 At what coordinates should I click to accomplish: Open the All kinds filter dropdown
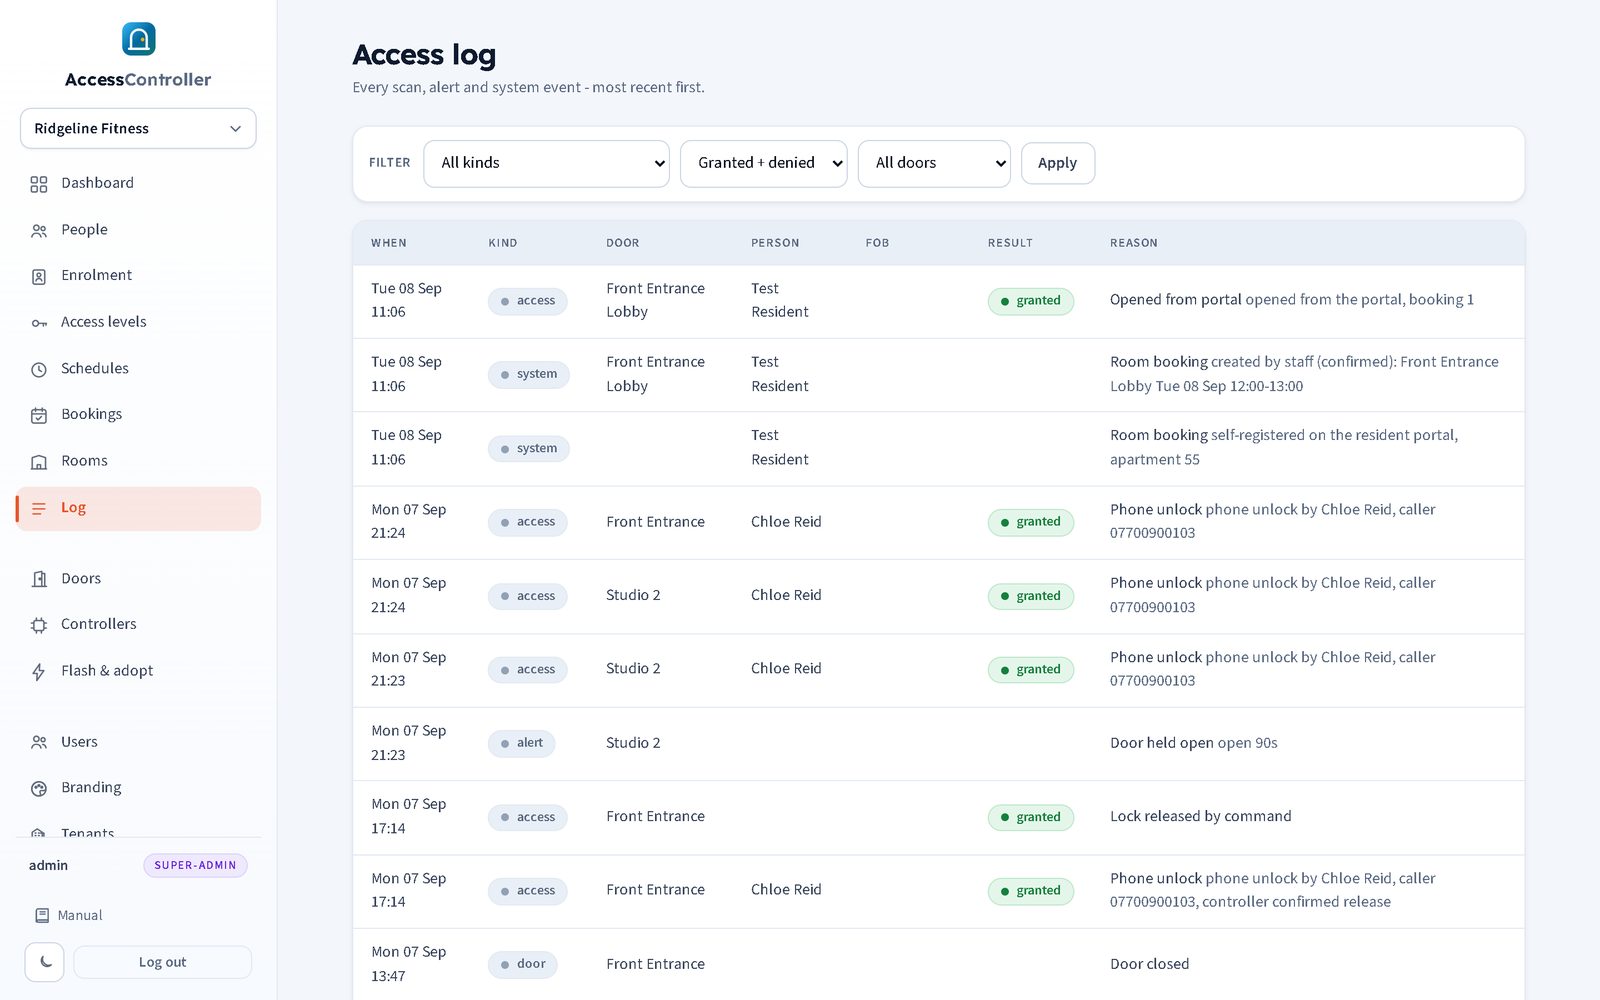[x=546, y=163]
